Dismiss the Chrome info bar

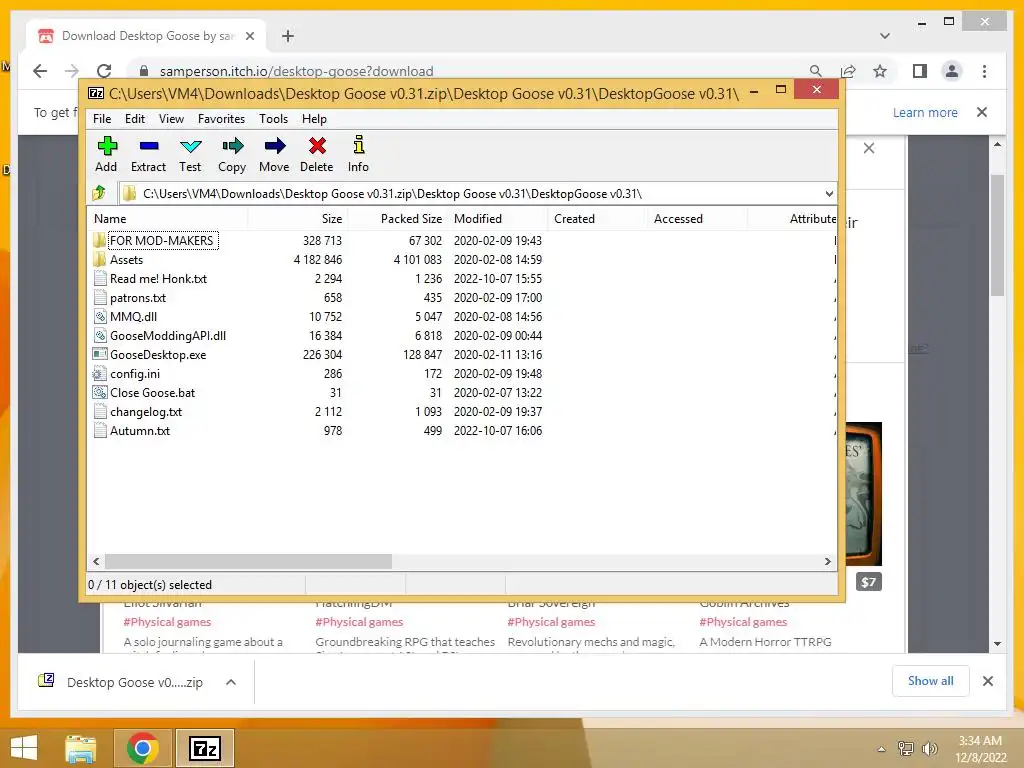[982, 112]
